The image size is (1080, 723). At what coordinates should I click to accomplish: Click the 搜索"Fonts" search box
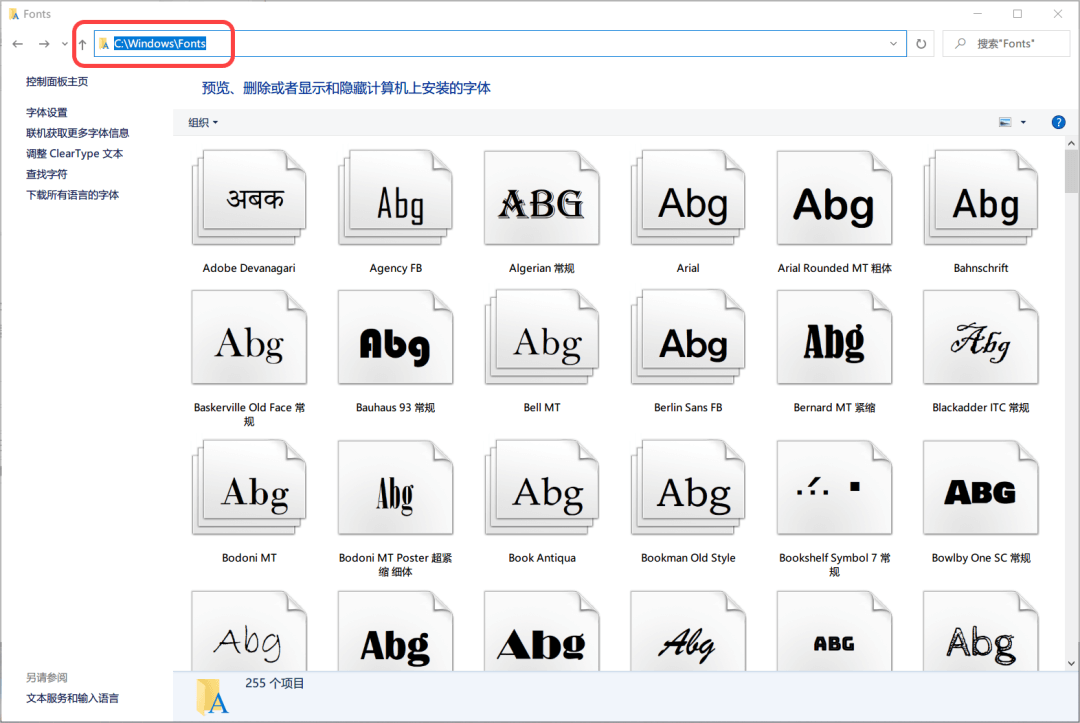(1006, 43)
